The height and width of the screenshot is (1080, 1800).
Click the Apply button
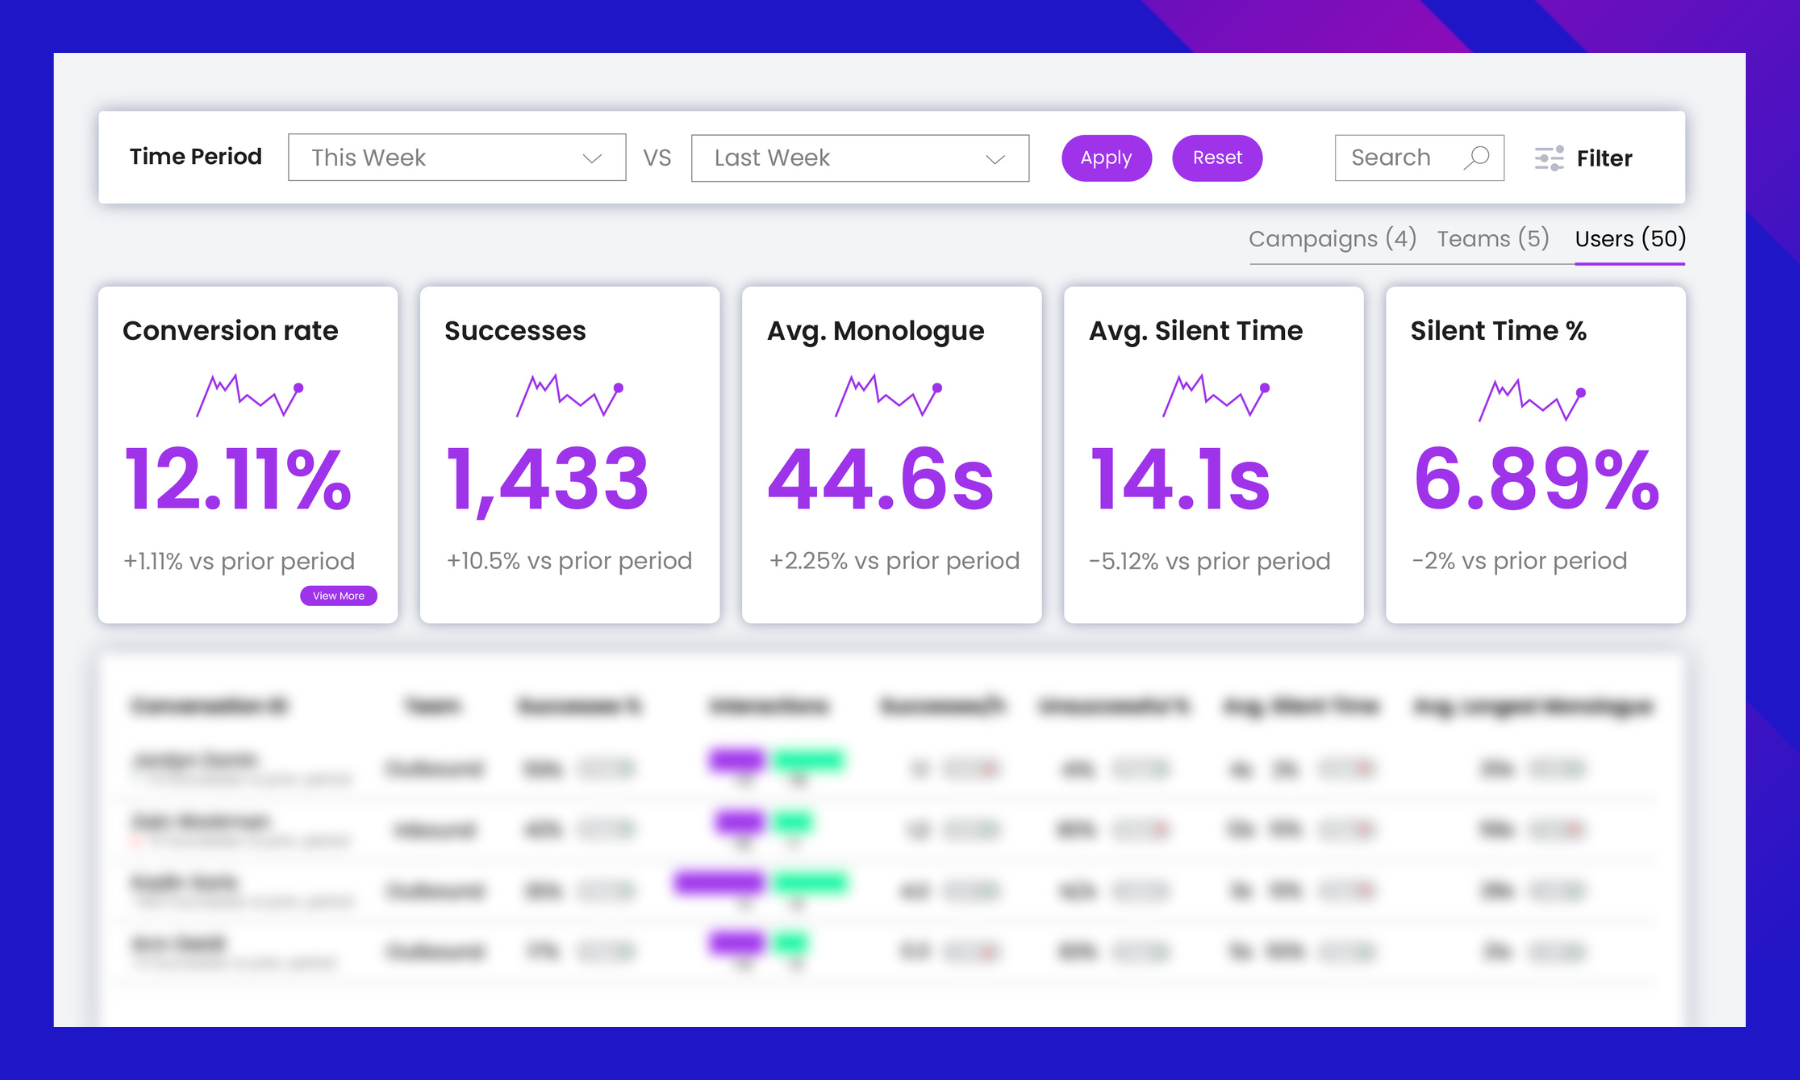[1106, 158]
